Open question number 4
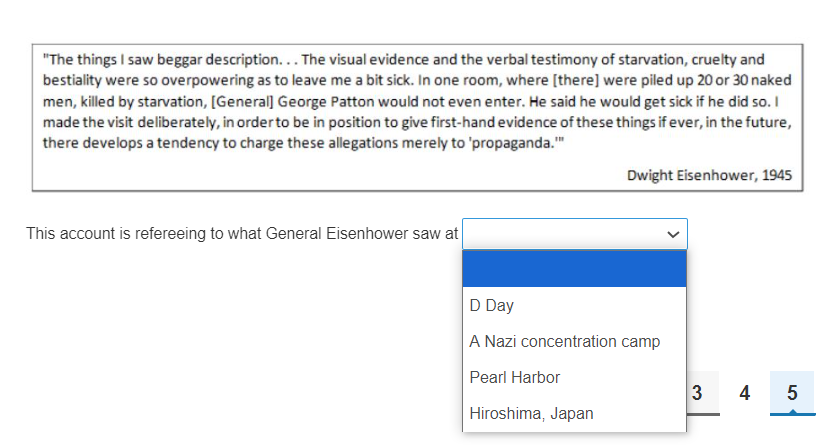 [745, 393]
